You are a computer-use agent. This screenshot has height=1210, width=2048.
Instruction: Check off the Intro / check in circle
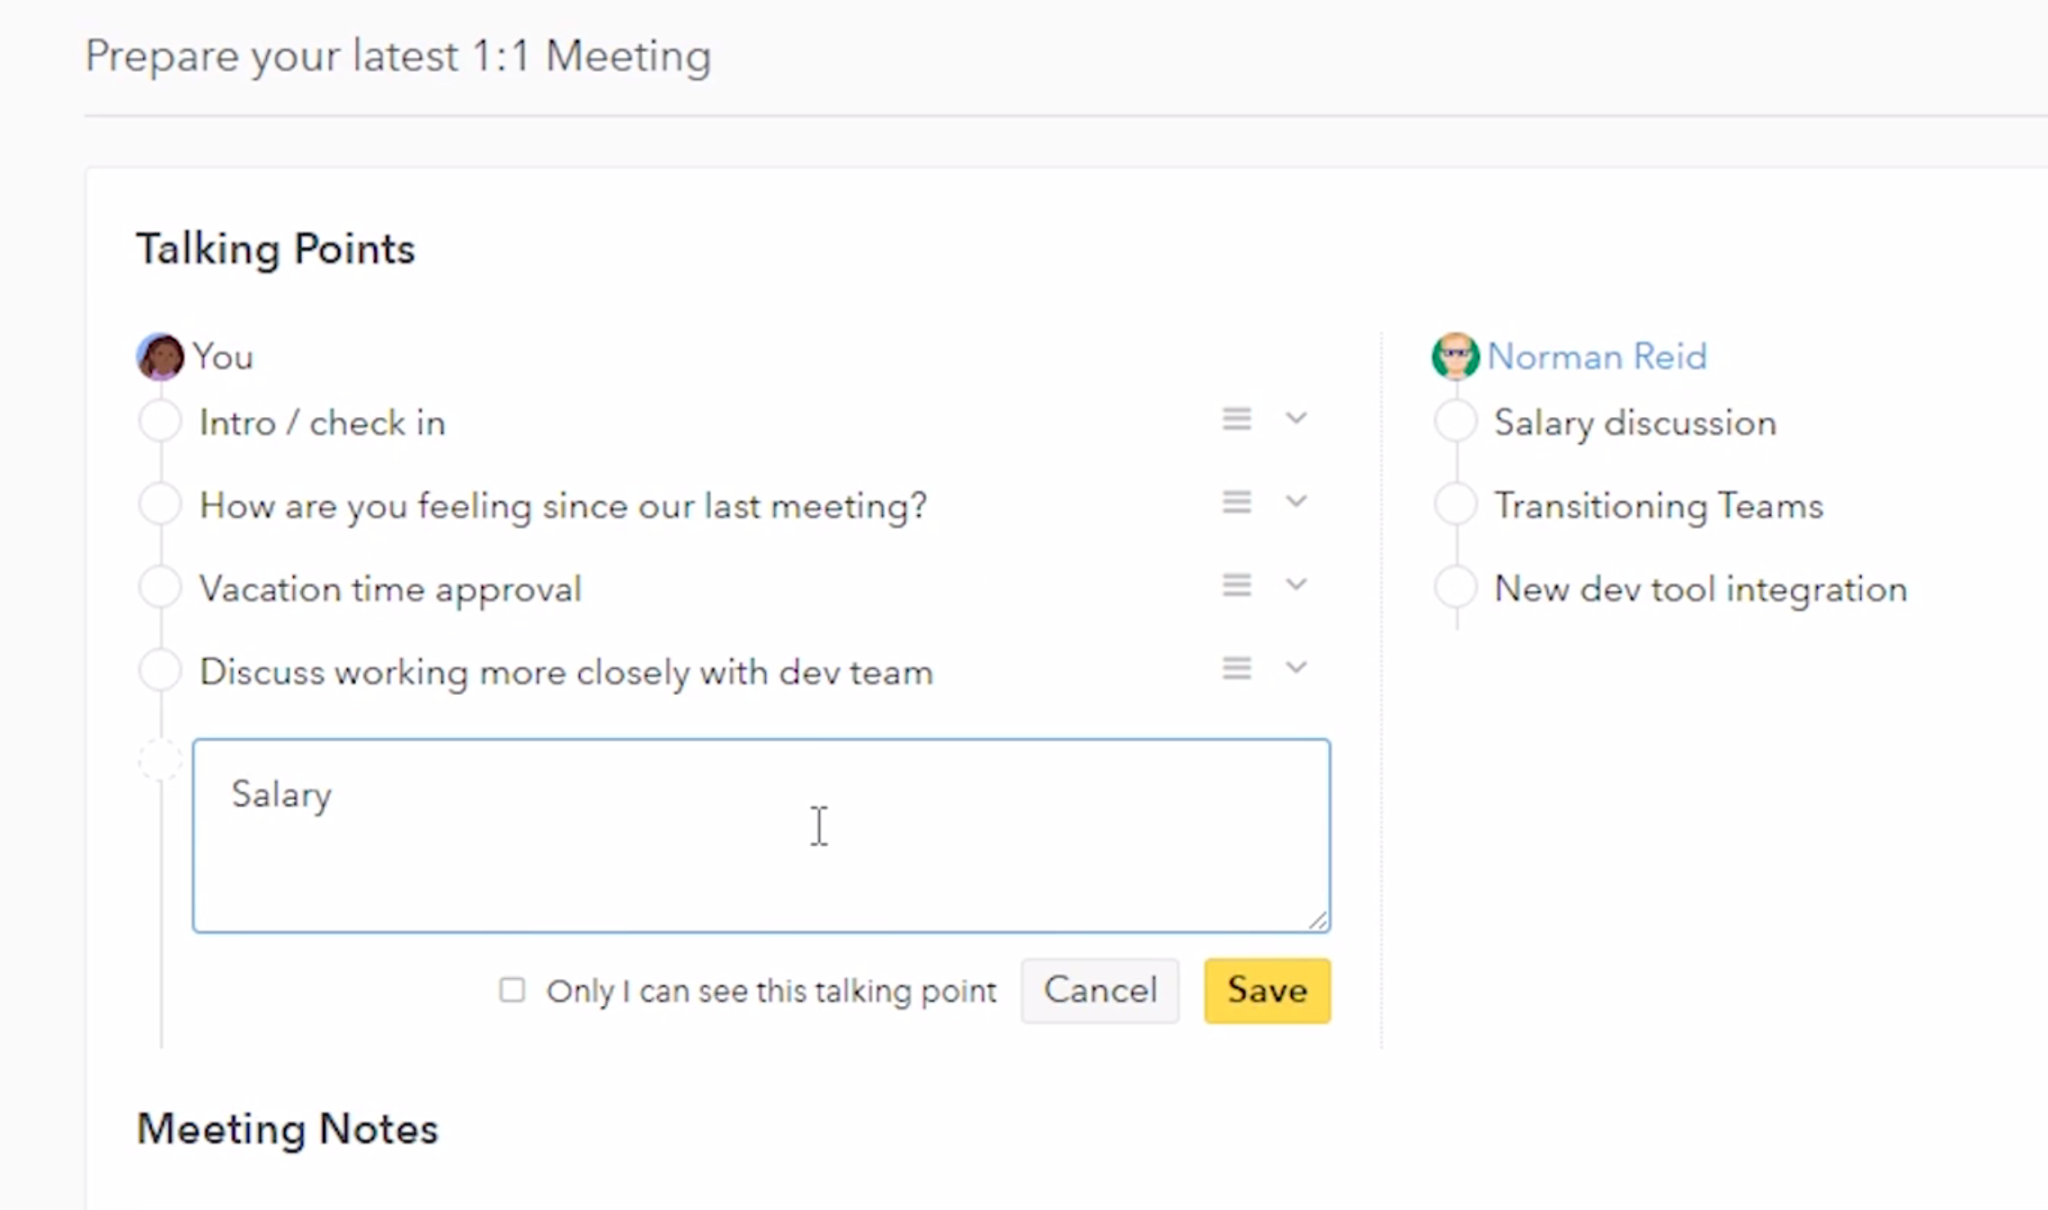point(160,421)
